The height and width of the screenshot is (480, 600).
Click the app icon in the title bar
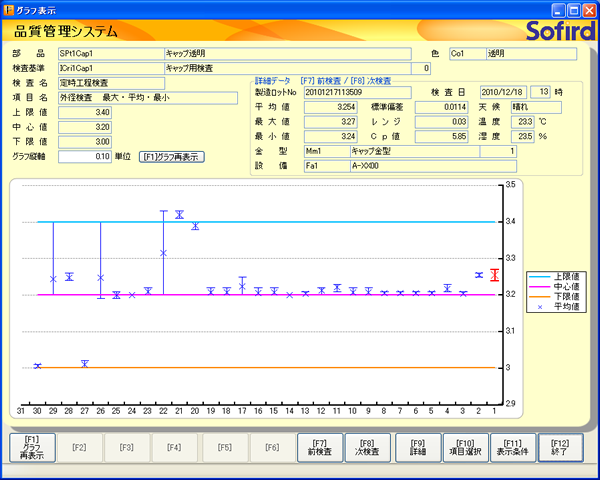point(10,9)
